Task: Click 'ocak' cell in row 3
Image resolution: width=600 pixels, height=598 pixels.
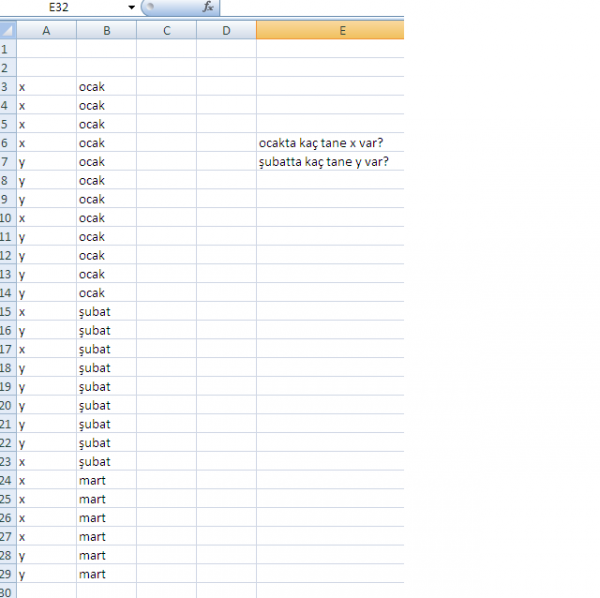Action: [106, 86]
